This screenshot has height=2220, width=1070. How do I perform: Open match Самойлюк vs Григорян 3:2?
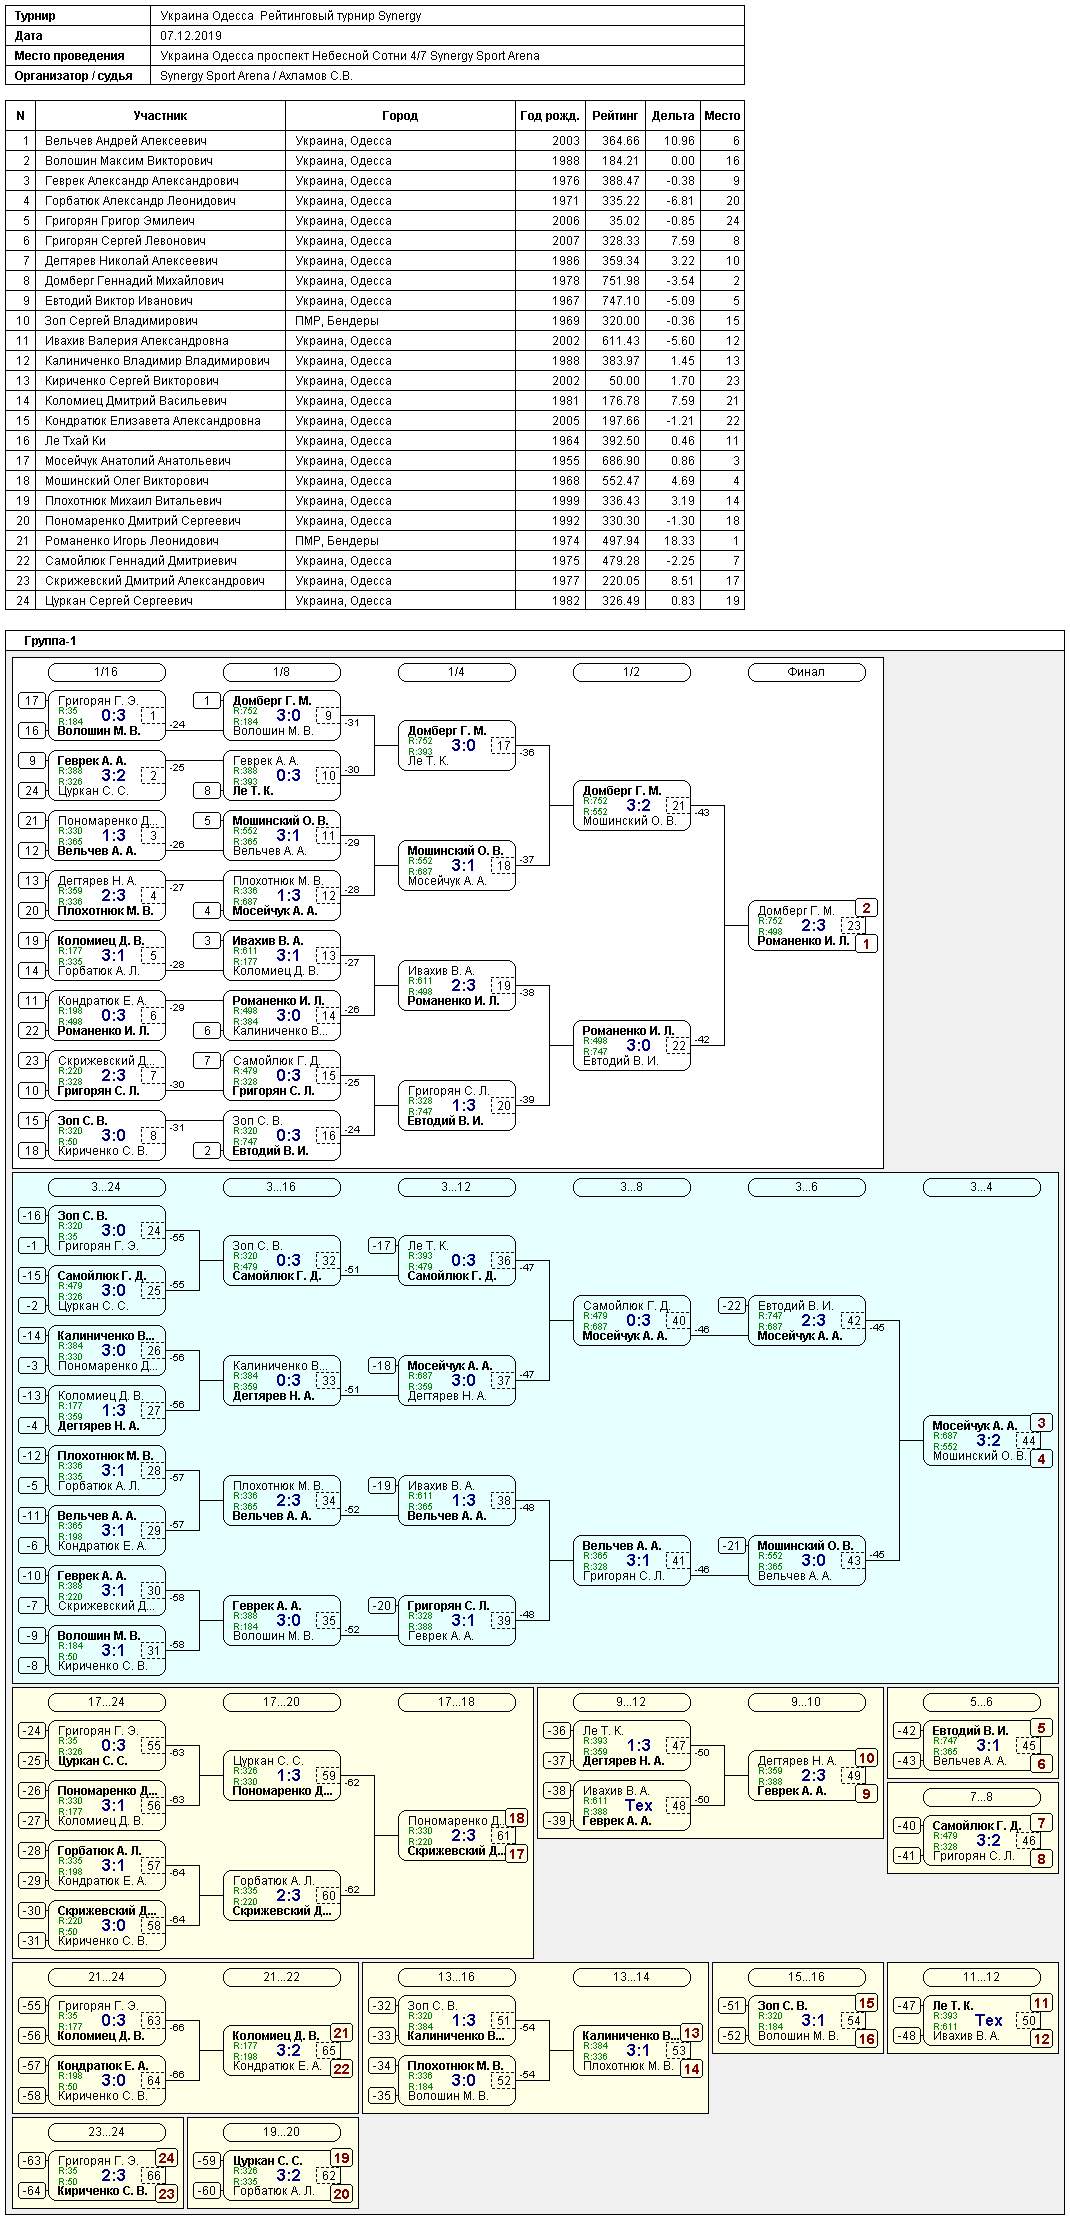(x=981, y=1841)
